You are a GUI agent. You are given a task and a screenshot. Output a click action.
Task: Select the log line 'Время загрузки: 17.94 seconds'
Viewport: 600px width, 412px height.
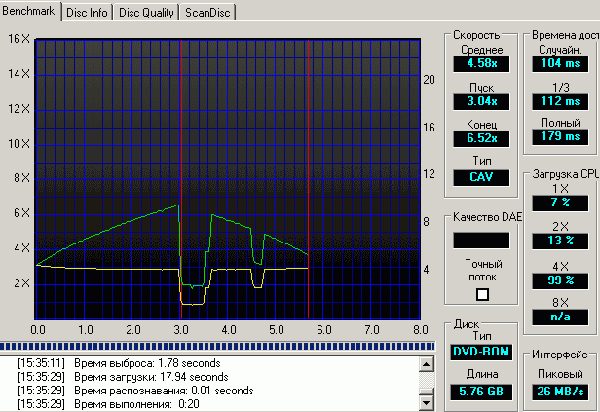tap(122, 377)
